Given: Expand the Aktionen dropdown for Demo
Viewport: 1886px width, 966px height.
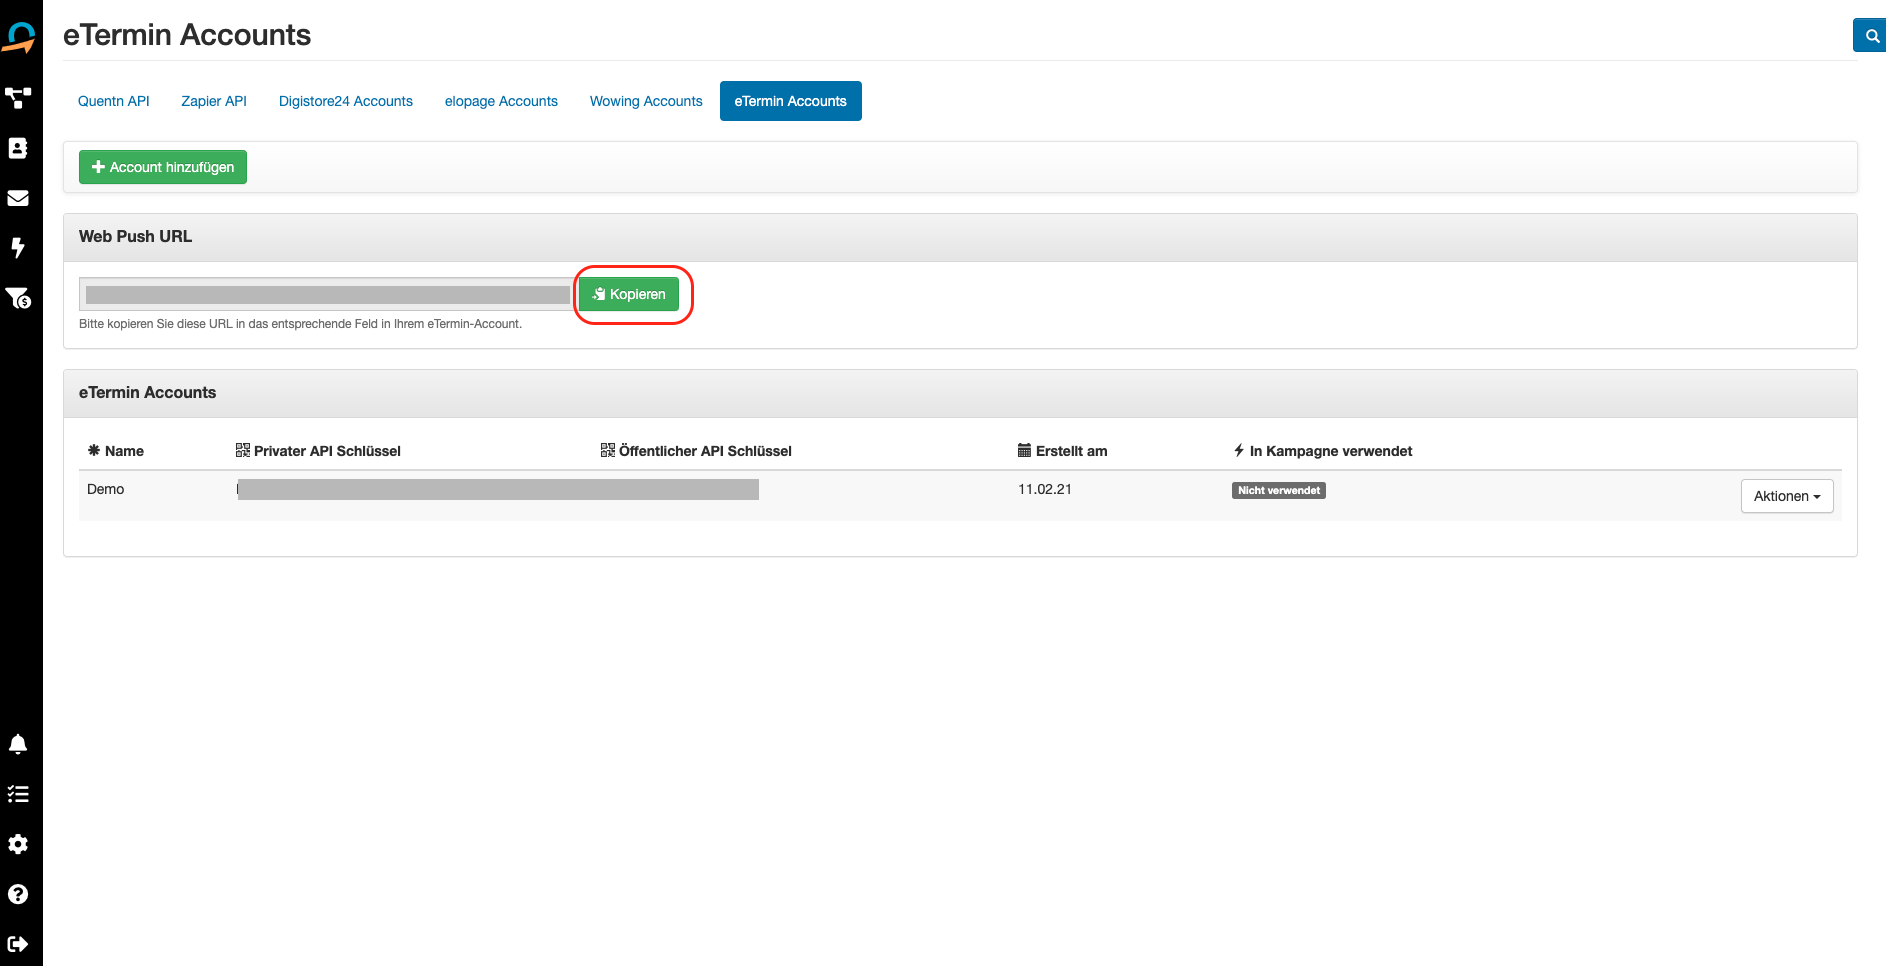Looking at the screenshot, I should [x=1786, y=496].
